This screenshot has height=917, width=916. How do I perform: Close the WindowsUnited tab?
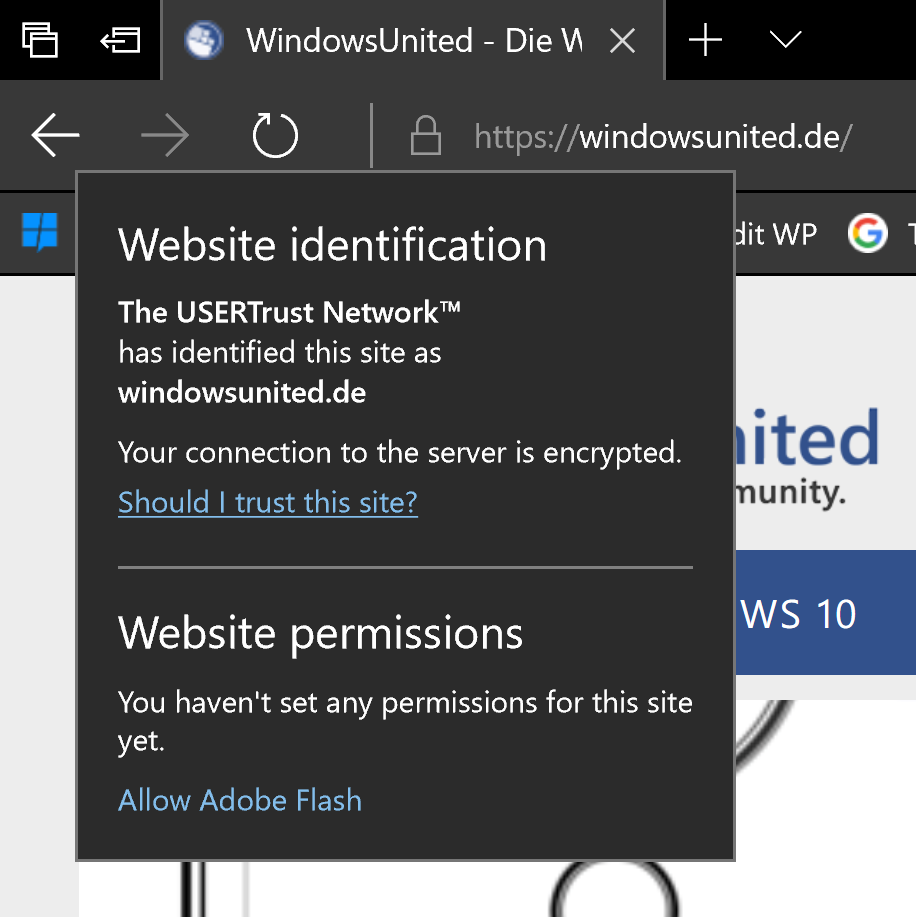pyautogui.click(x=622, y=41)
